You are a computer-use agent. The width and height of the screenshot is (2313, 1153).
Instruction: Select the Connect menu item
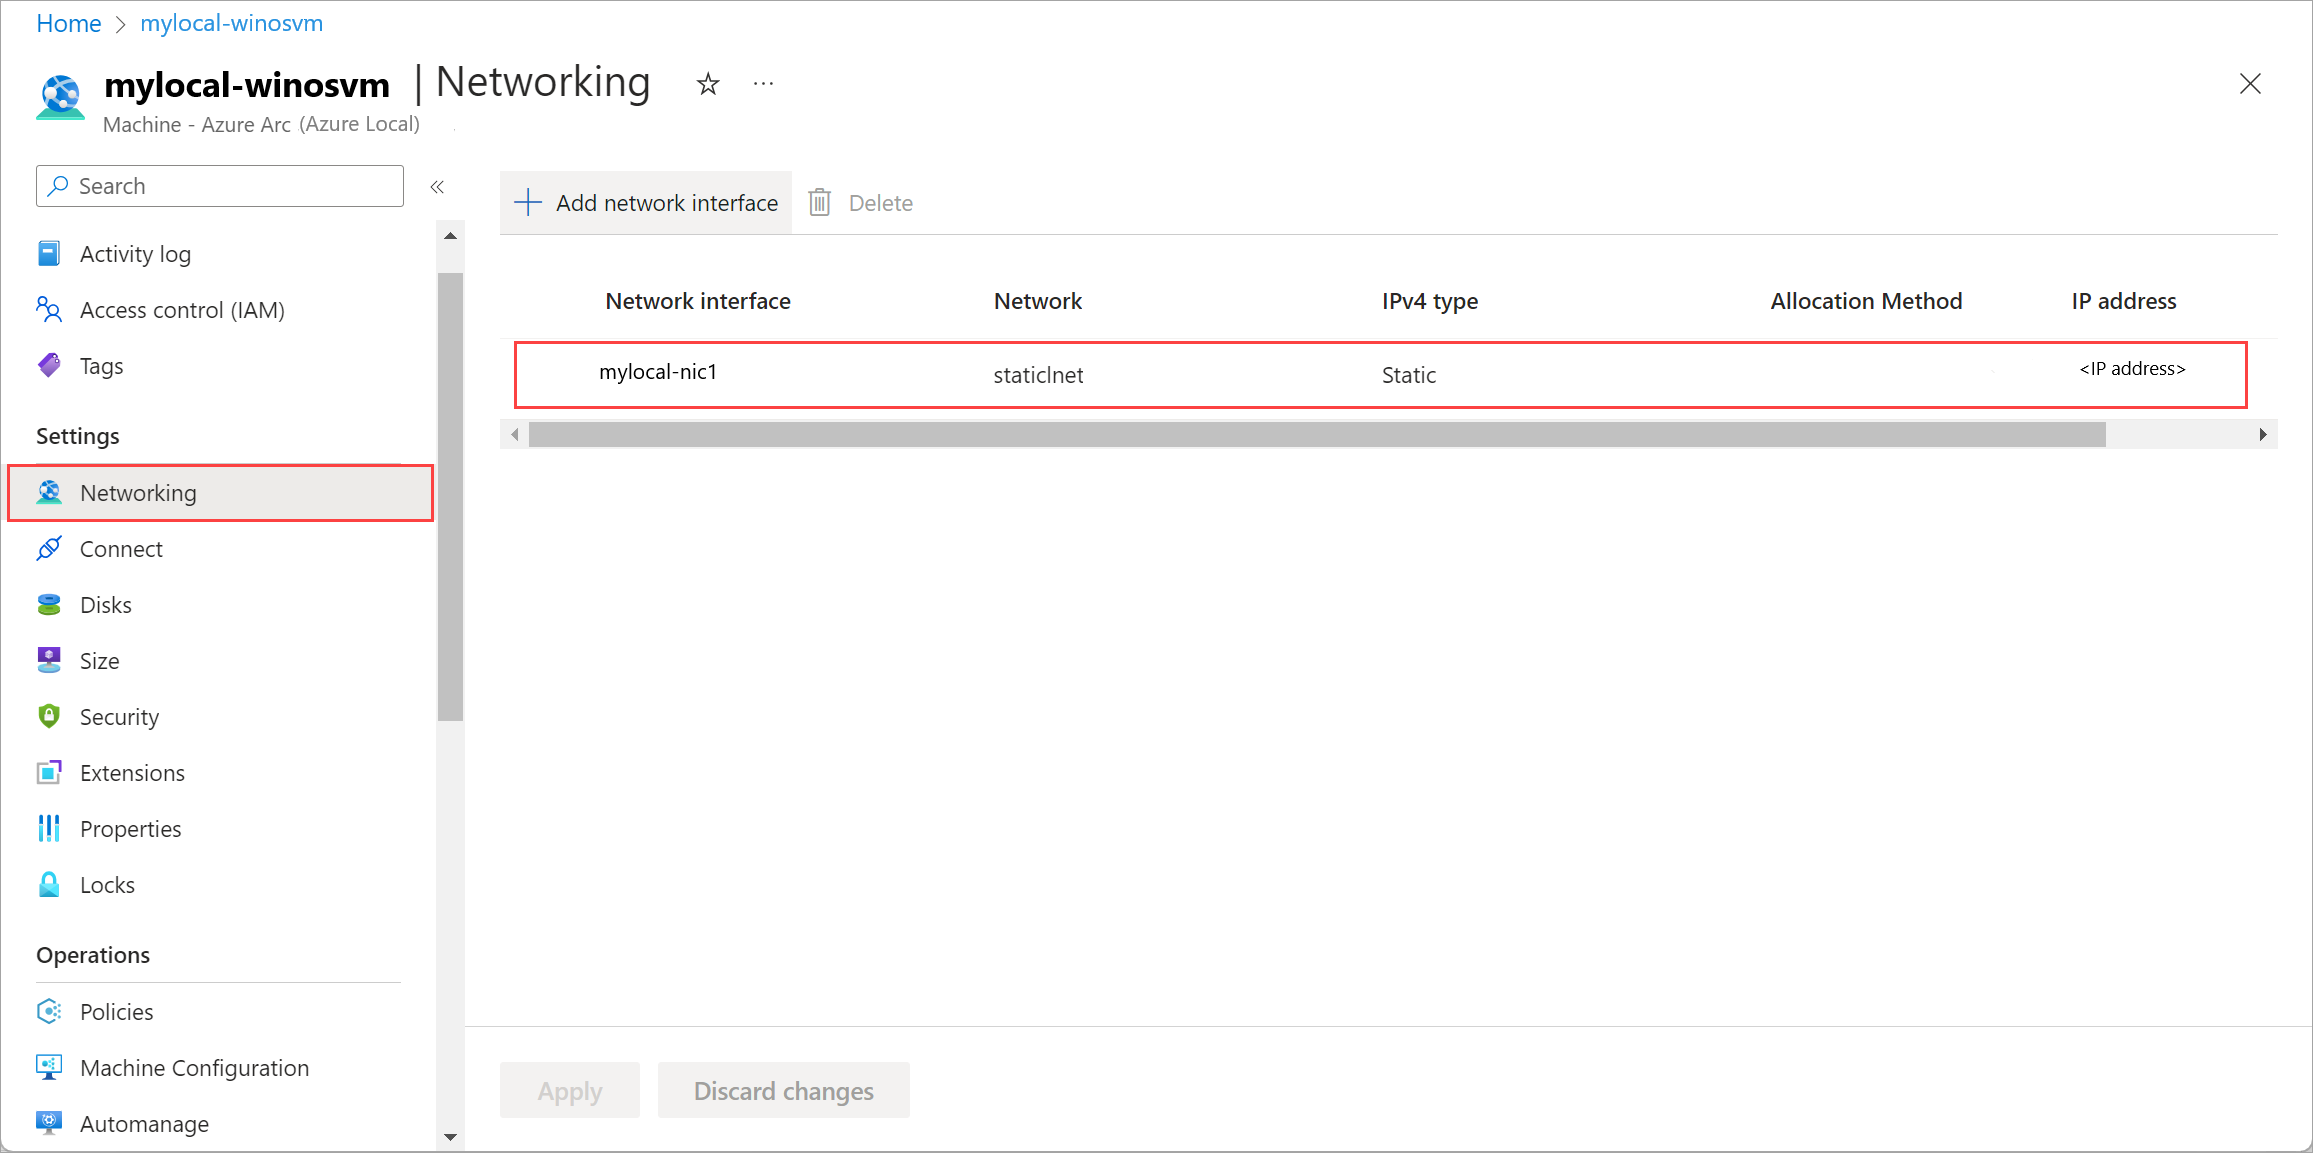point(121,549)
